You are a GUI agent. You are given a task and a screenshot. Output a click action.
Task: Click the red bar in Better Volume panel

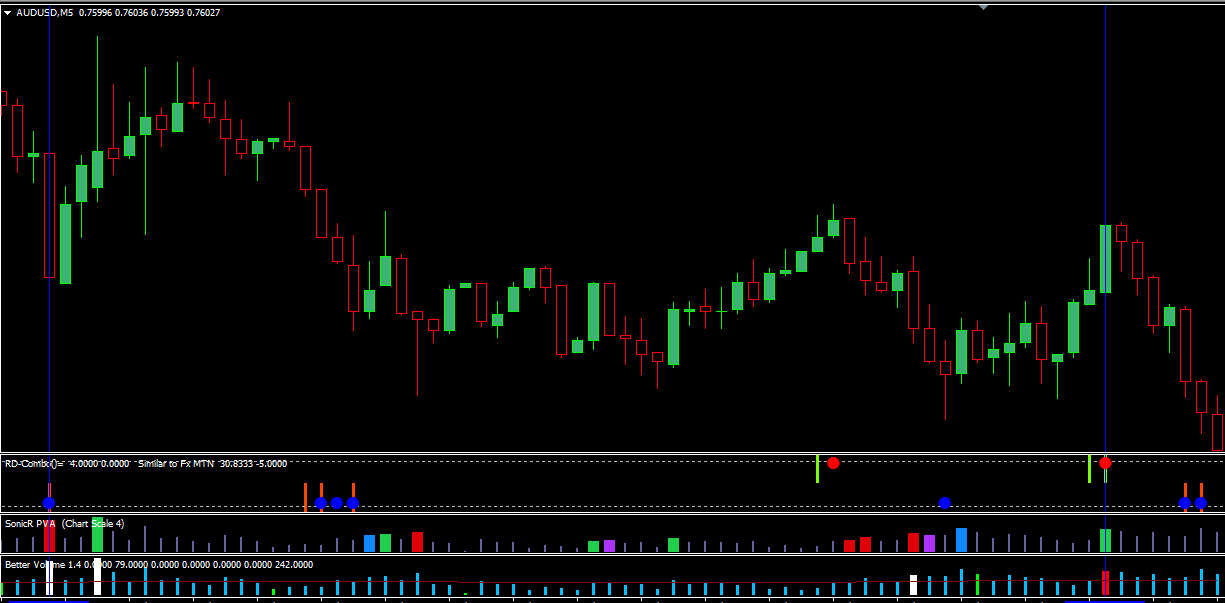[x=1105, y=583]
